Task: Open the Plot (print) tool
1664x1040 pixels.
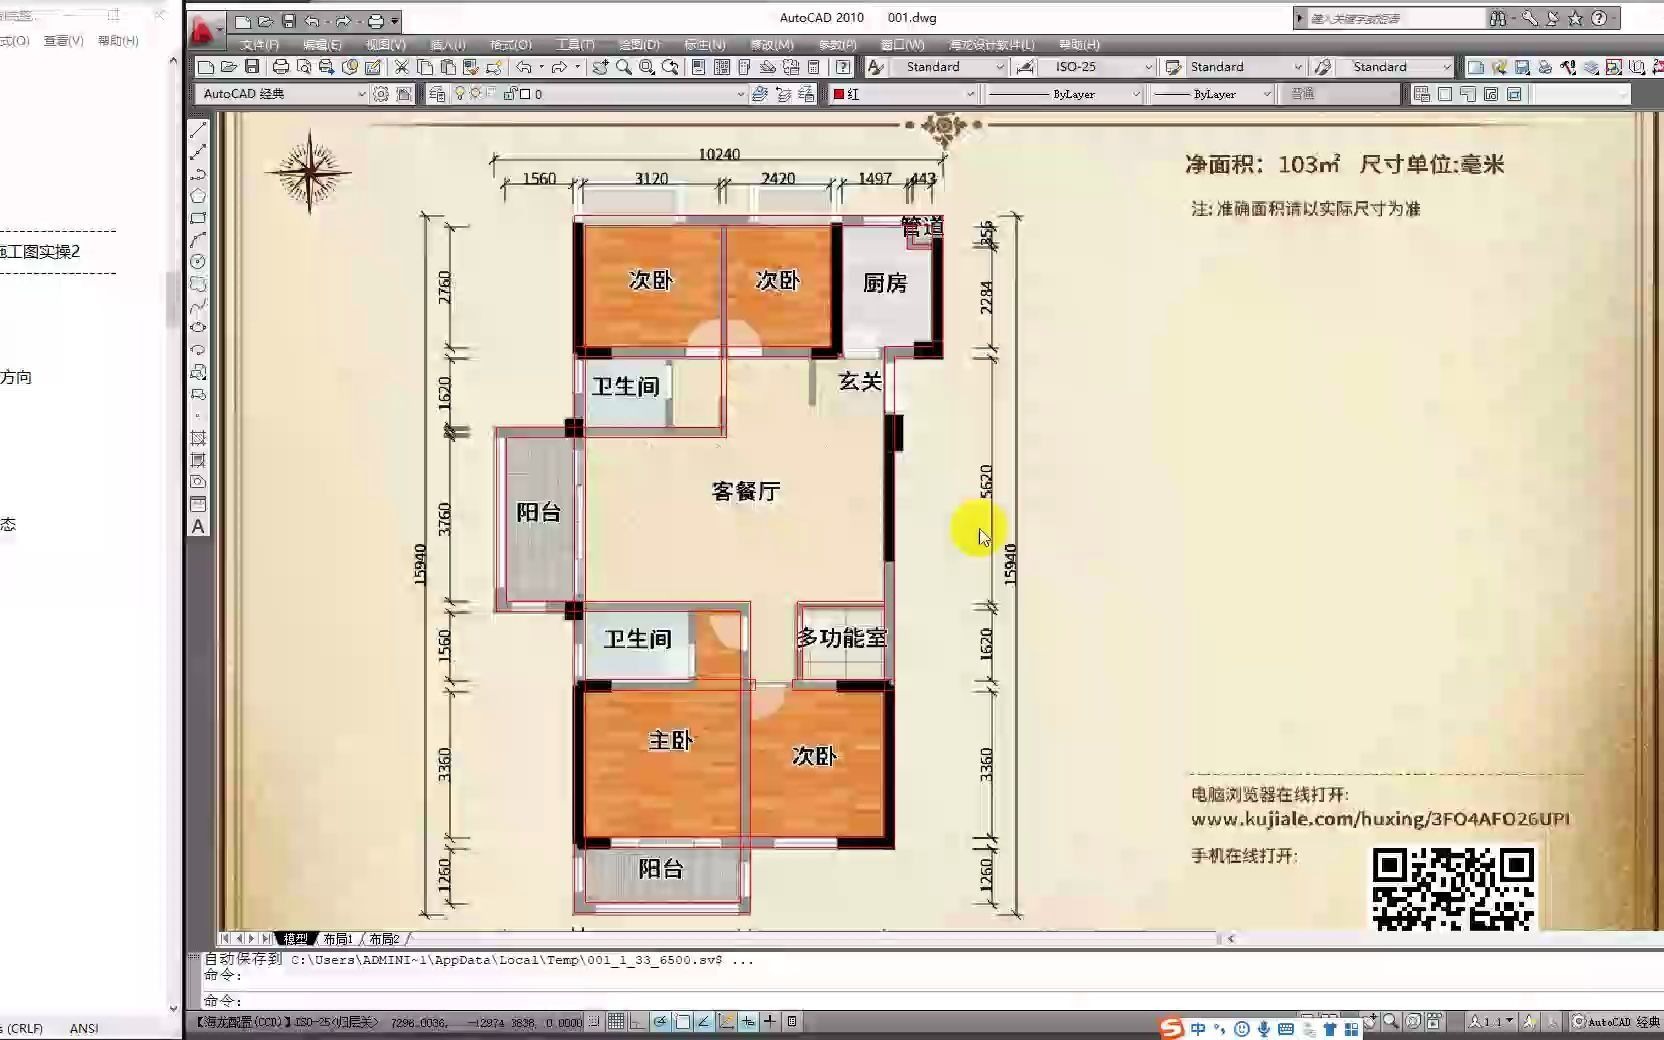Action: point(282,67)
